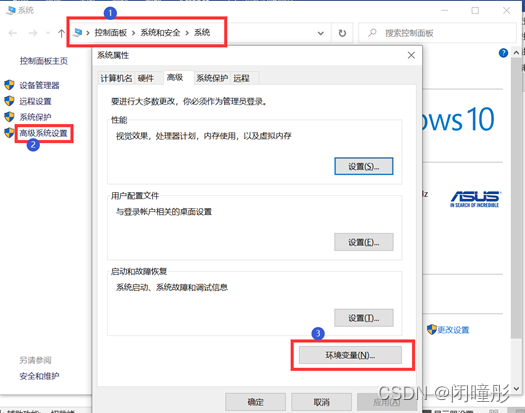This screenshot has height=413, width=525.
Task: Minimize the 系统 window
Action: pyautogui.click(x=445, y=10)
